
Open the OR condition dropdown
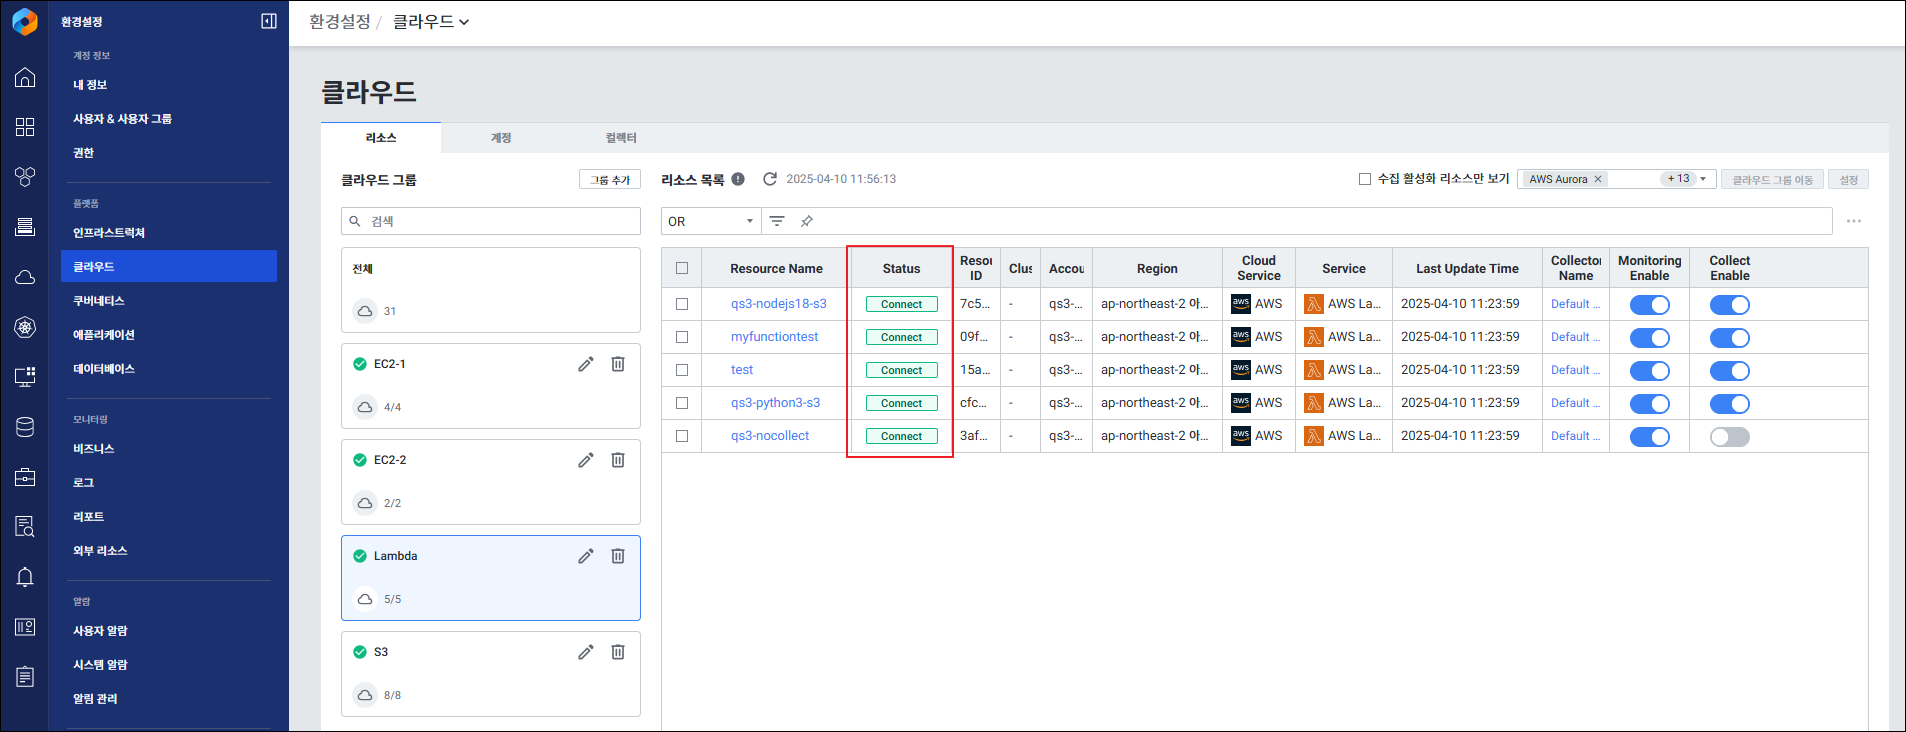point(711,221)
